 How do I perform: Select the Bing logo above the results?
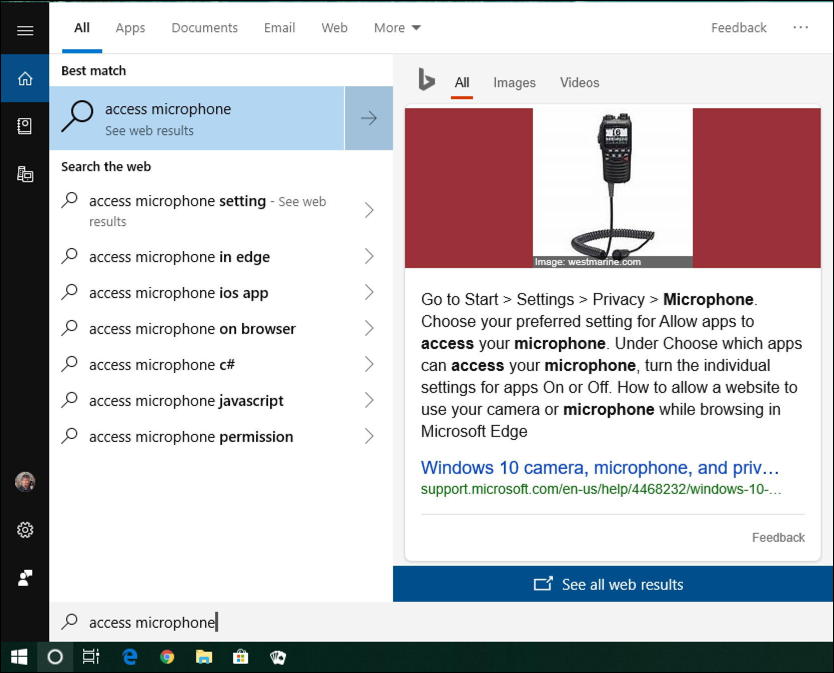point(427,81)
